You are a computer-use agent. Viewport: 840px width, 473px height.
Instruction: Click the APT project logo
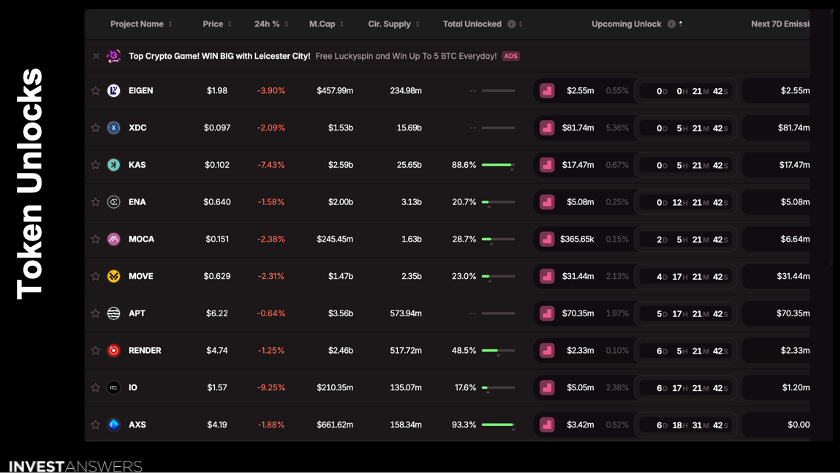(114, 313)
